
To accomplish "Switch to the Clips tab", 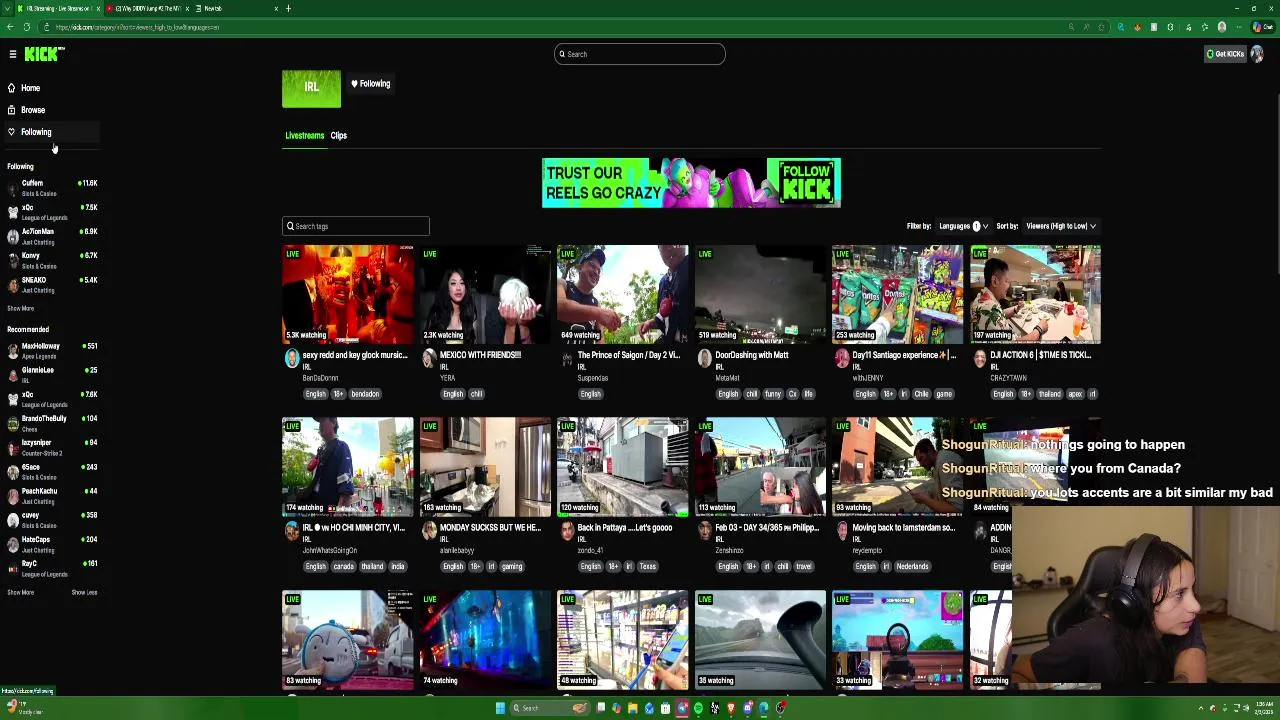I will coord(339,136).
